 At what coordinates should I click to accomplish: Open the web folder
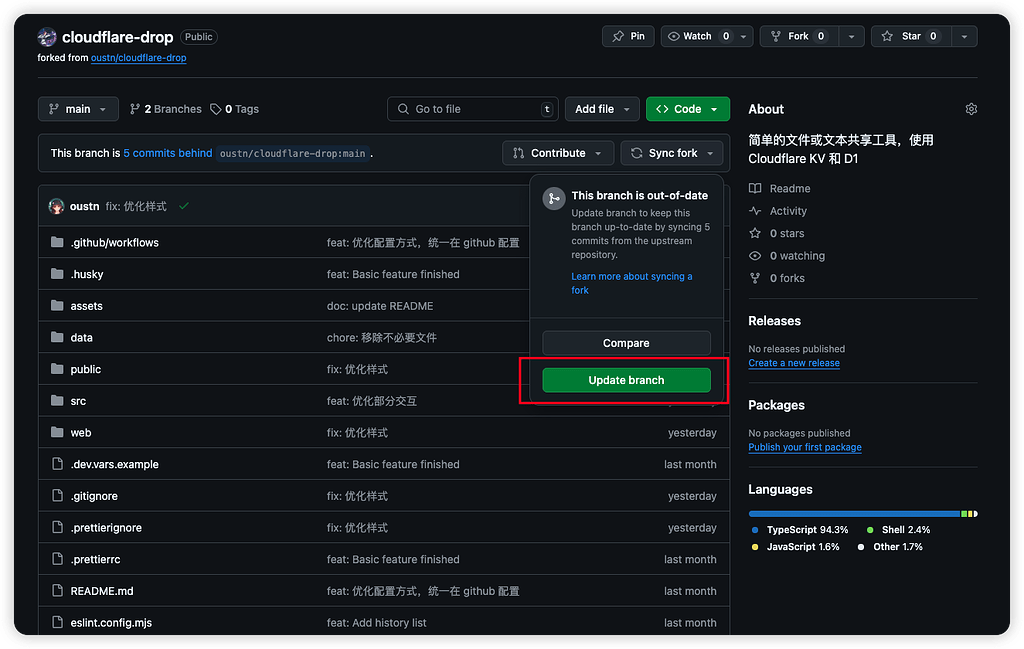(81, 432)
